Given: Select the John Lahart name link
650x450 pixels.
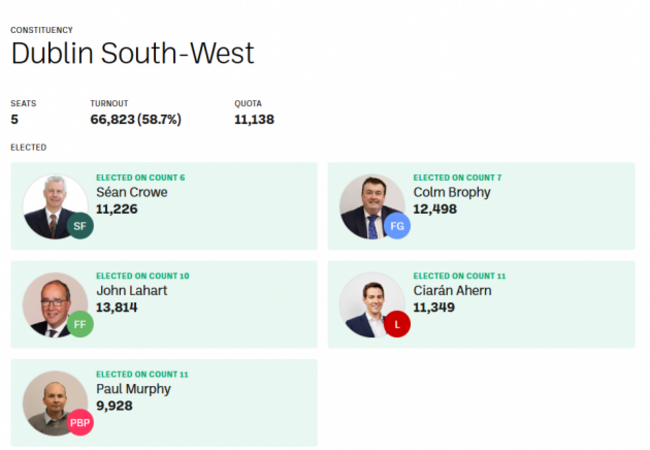Looking at the screenshot, I should pyautogui.click(x=132, y=290).
